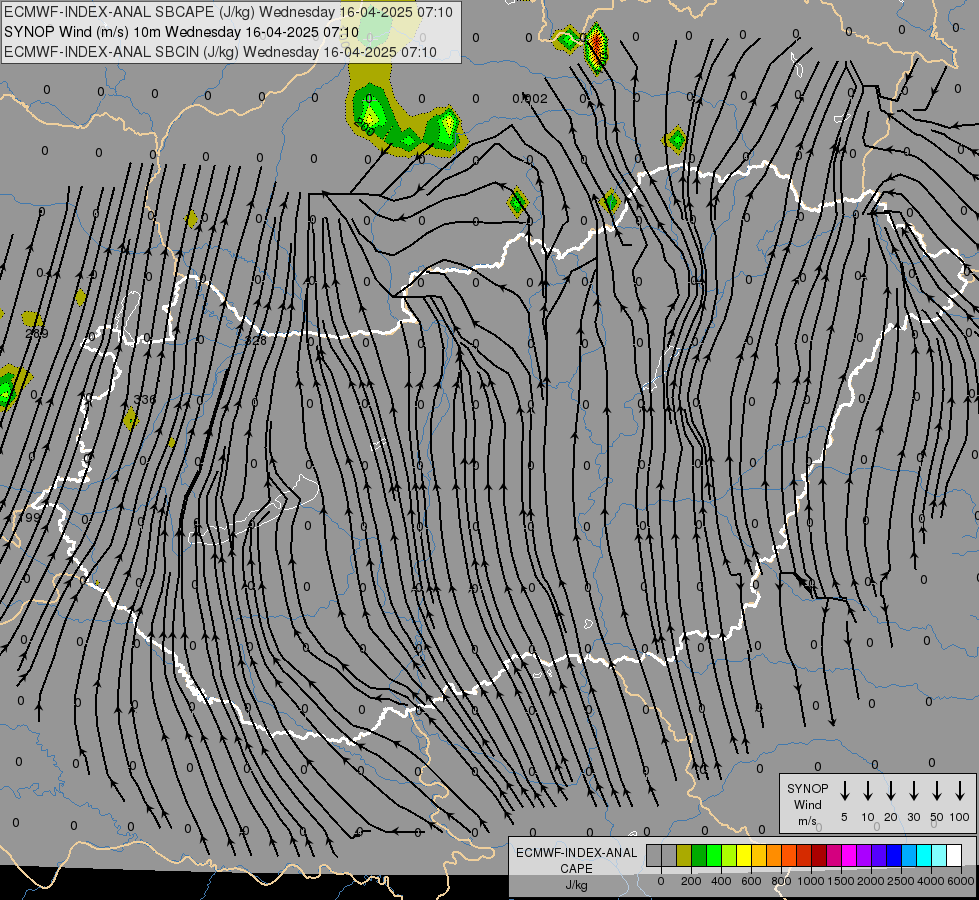This screenshot has height=900, width=979.
Task: Click the '200' tick label on the CAPE scale
Action: (x=691, y=881)
